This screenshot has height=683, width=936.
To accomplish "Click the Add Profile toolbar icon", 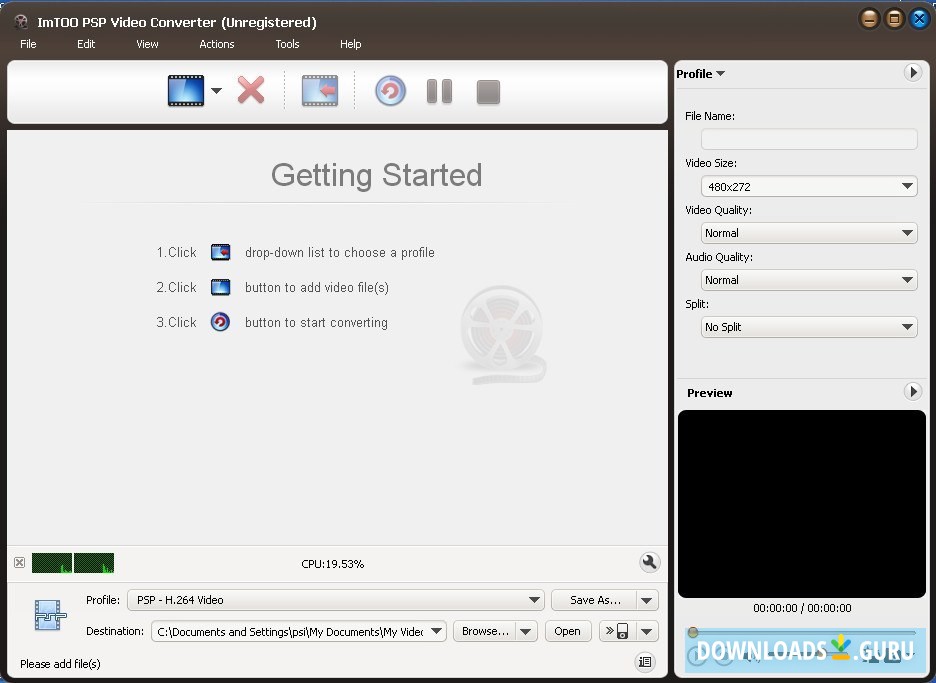I will (x=320, y=91).
